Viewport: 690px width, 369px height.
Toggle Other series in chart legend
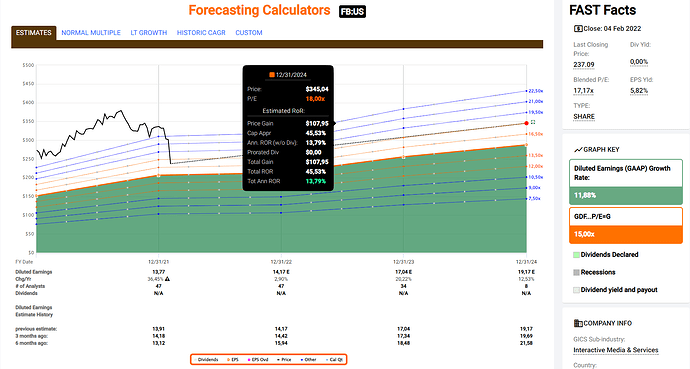click(308, 360)
